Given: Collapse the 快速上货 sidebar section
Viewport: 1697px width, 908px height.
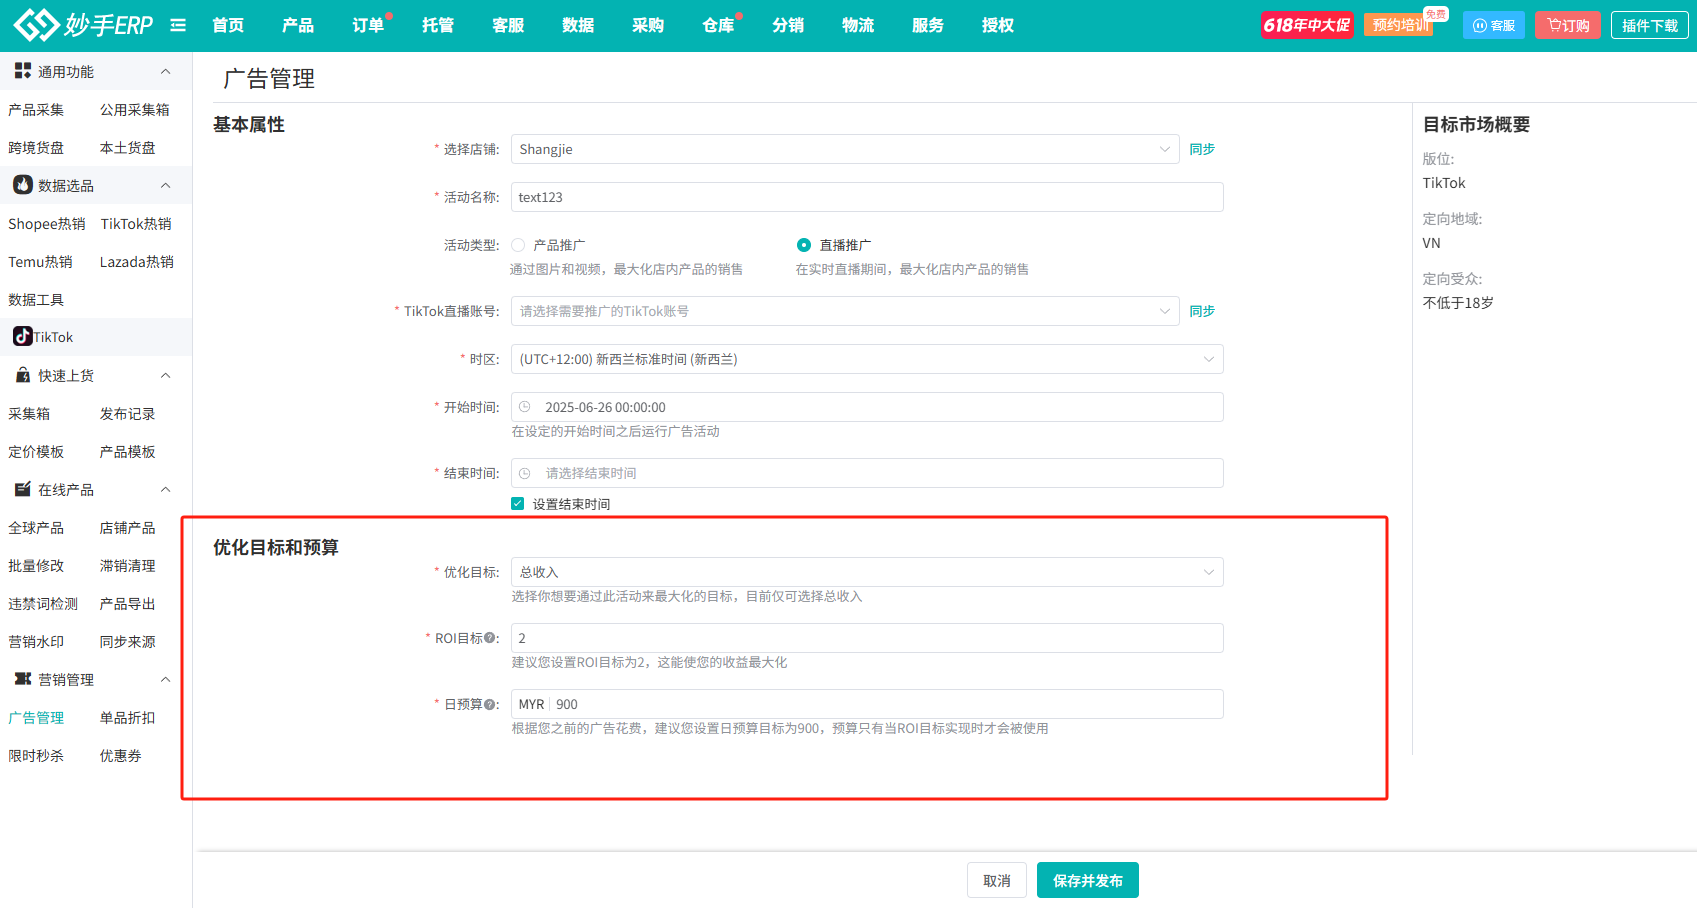Looking at the screenshot, I should (166, 375).
